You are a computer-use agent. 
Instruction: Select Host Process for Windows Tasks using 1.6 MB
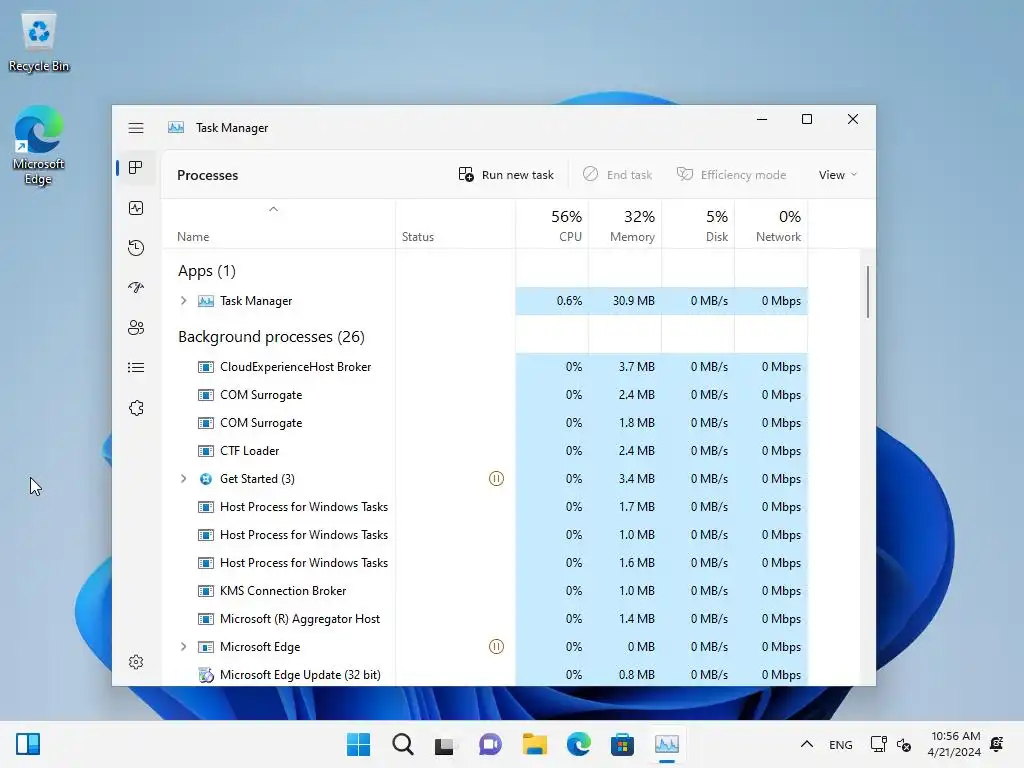point(485,562)
